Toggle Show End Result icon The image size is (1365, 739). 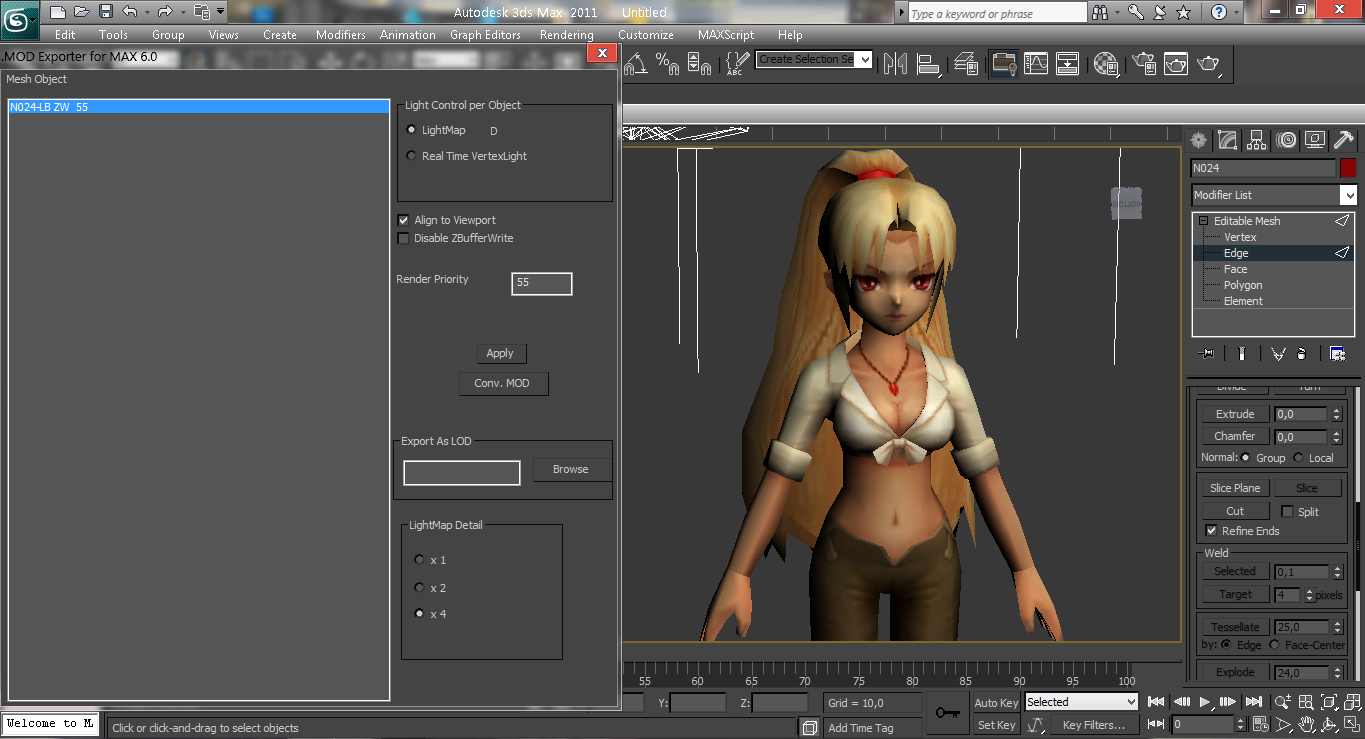pos(1241,353)
